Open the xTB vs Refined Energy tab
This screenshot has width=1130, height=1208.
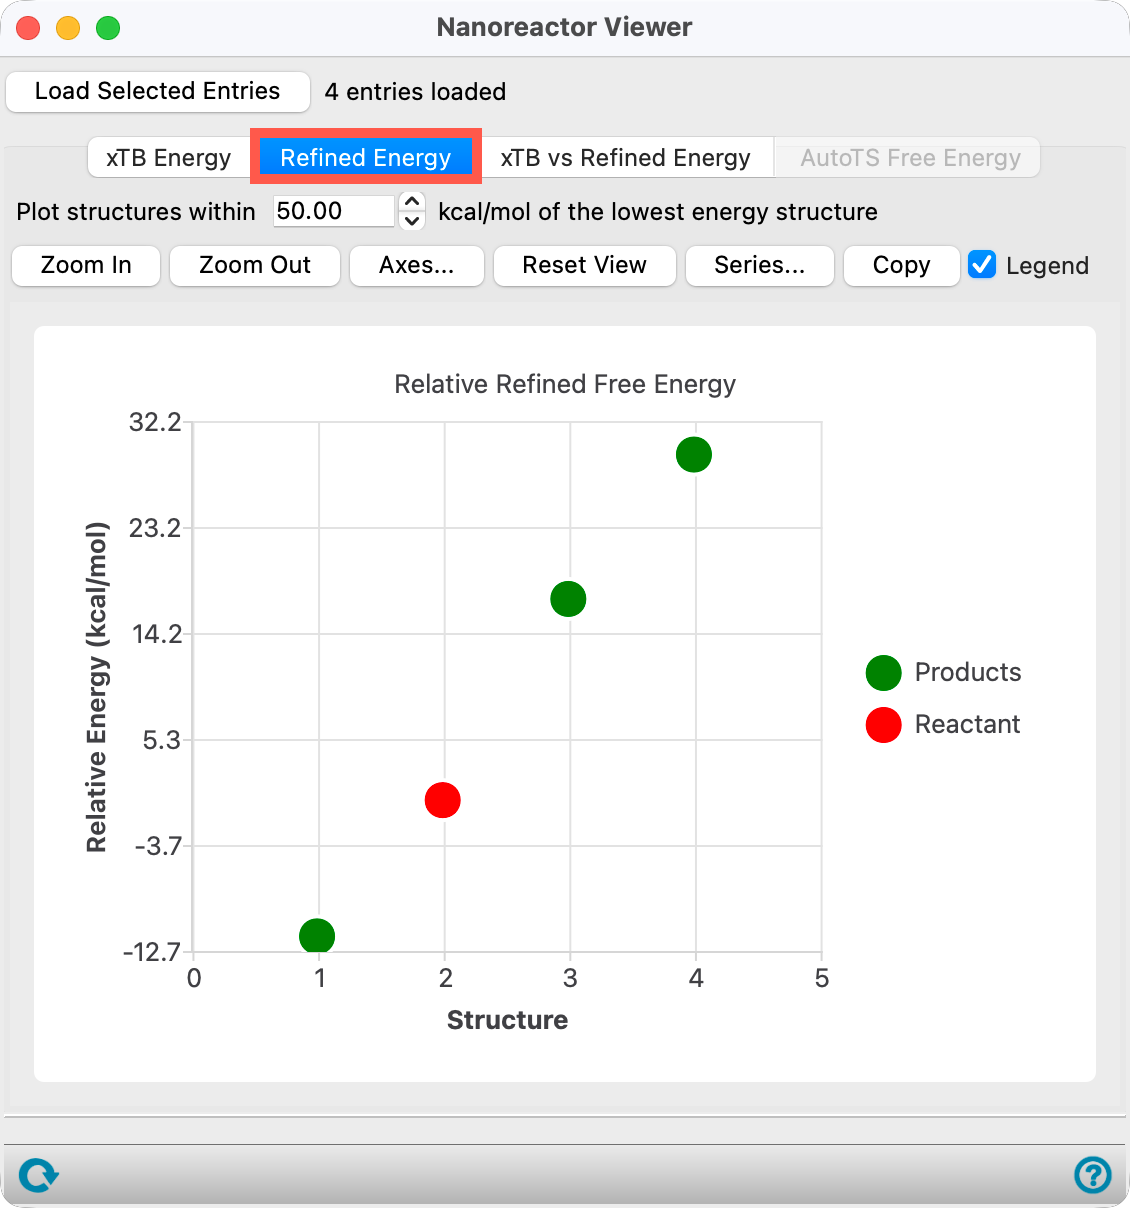tap(626, 158)
